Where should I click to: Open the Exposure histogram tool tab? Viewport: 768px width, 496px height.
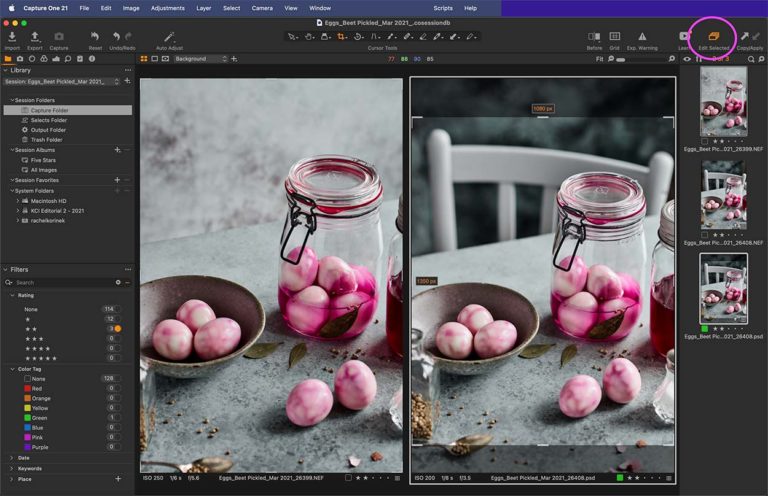click(x=55, y=59)
